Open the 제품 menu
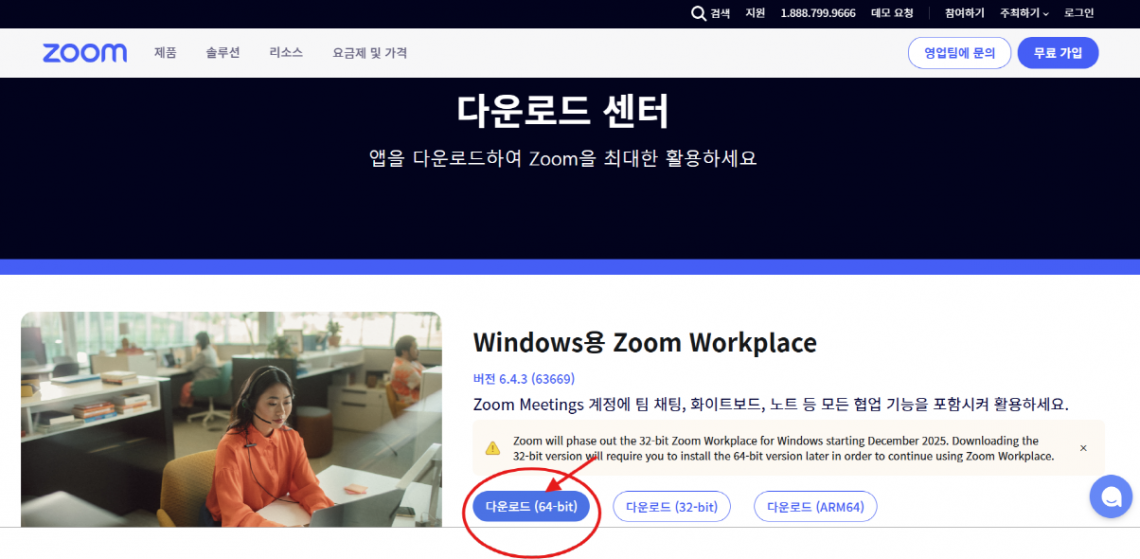Image resolution: width=1140 pixels, height=559 pixels. coord(165,53)
